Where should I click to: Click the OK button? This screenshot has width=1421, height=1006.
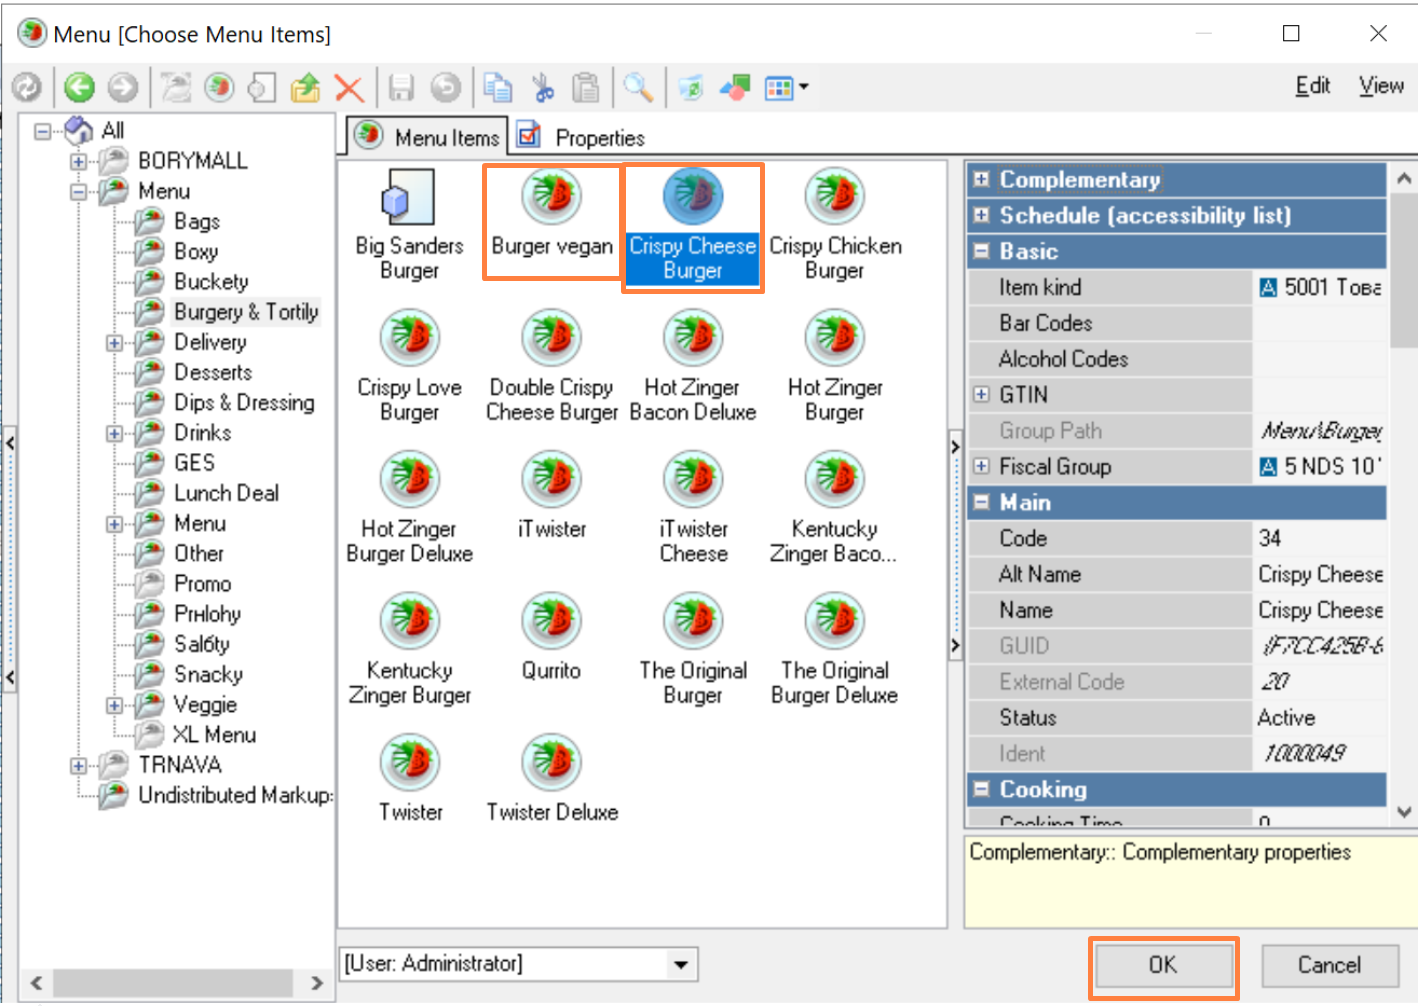click(1163, 966)
